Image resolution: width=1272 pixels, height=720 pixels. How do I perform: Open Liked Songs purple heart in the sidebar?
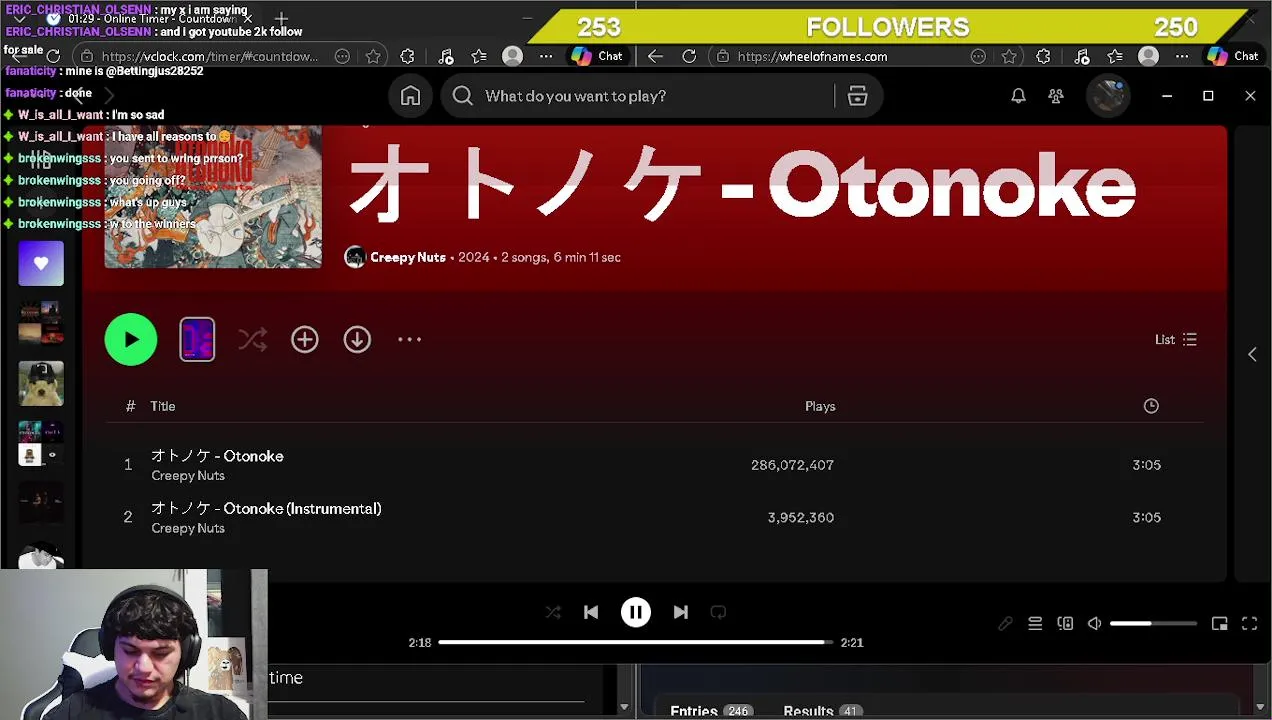pos(41,264)
